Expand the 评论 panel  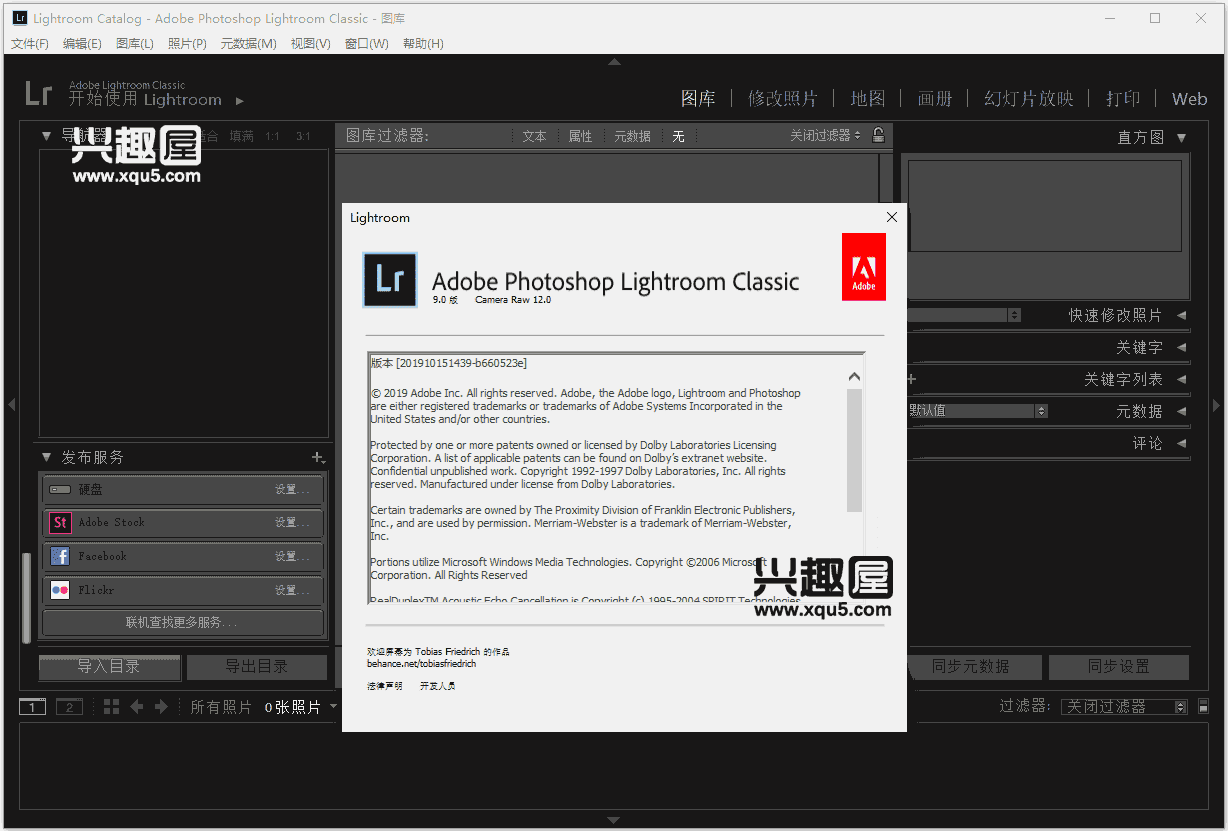pyautogui.click(x=1182, y=443)
